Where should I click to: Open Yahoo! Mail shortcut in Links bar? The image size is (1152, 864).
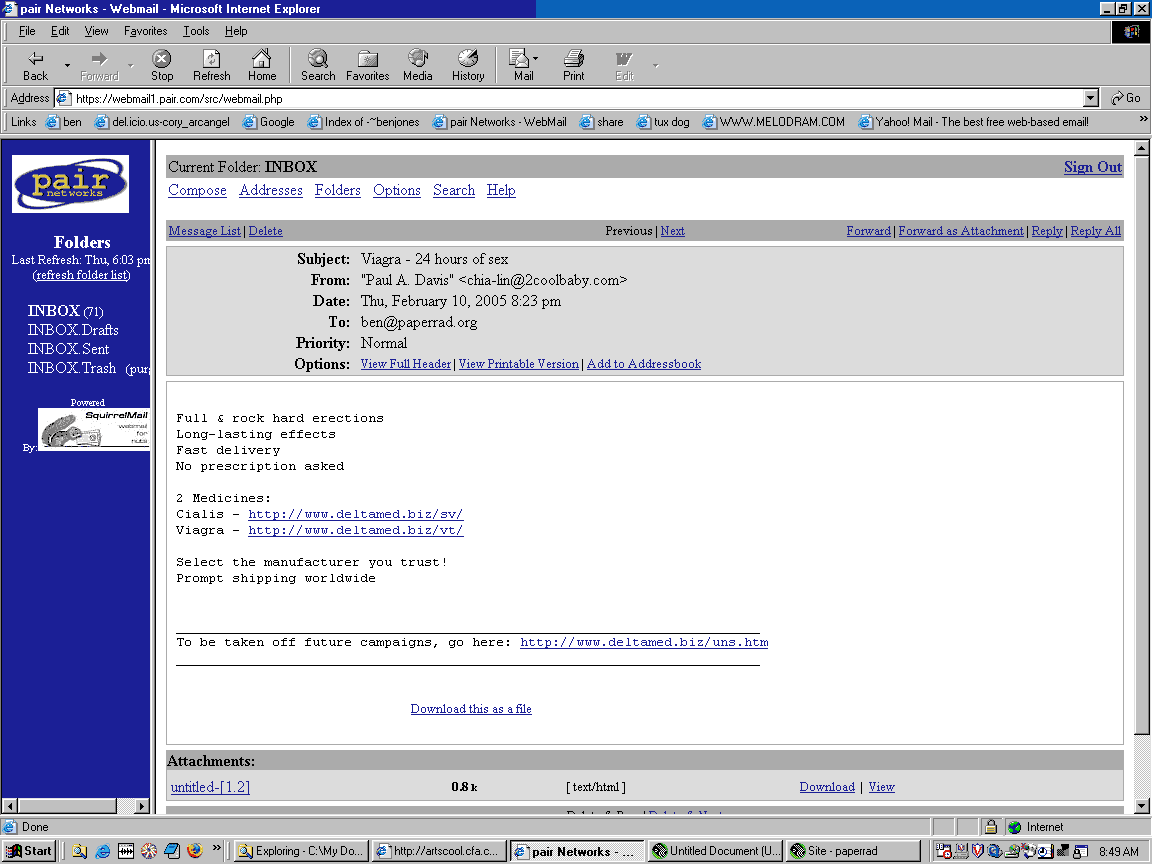point(973,122)
